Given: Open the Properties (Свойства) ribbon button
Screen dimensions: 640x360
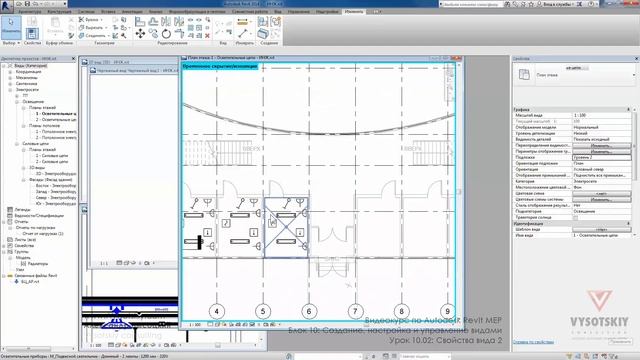Looking at the screenshot, I should pos(32,33).
